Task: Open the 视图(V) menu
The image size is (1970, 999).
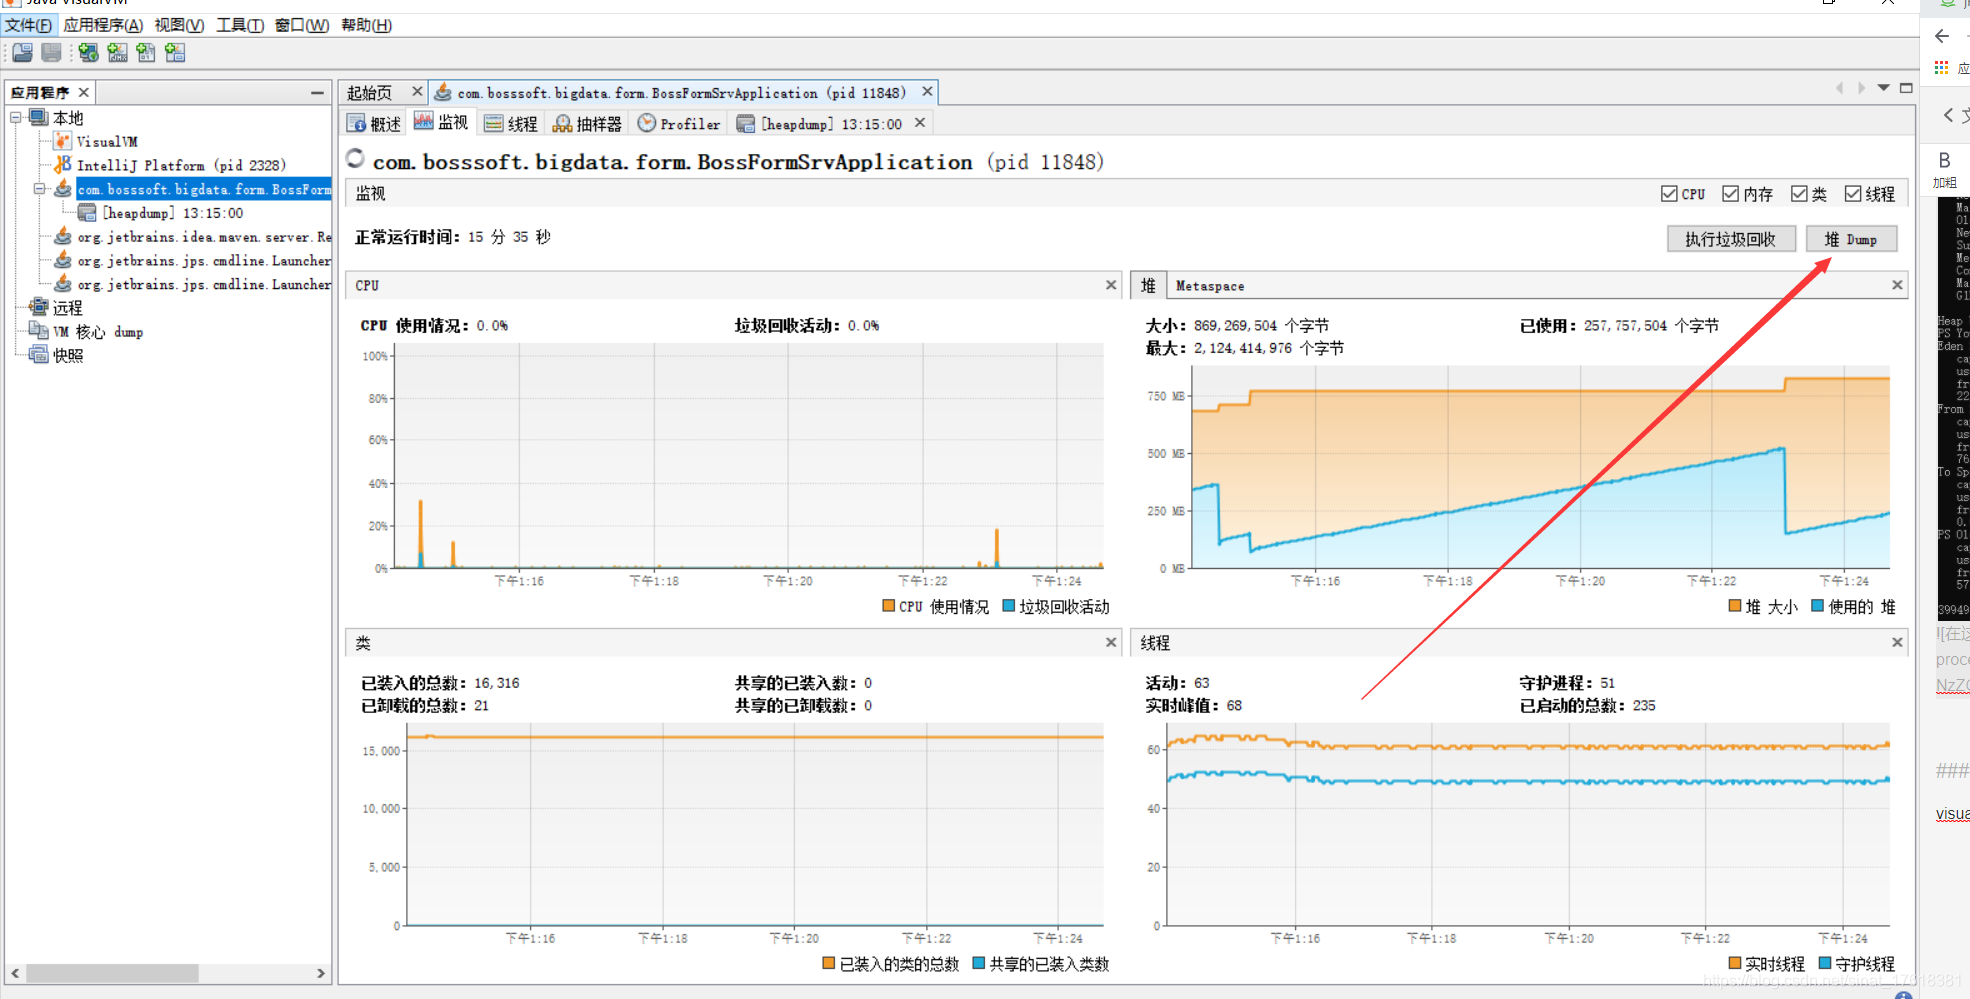Action: click(x=179, y=25)
